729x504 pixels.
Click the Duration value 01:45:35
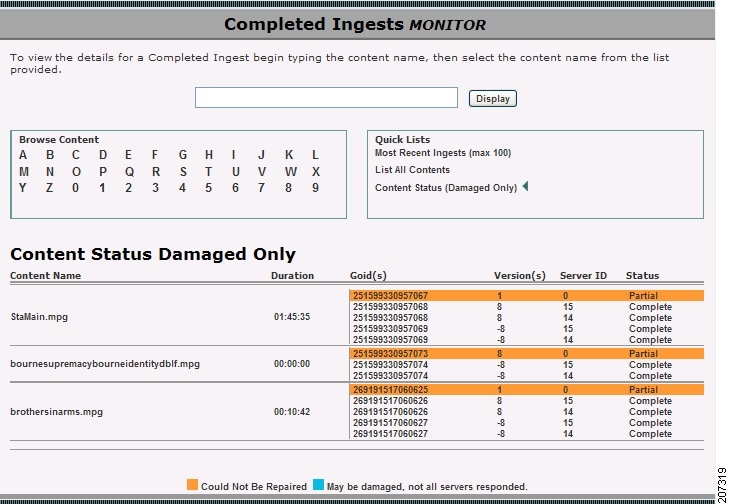click(x=292, y=317)
